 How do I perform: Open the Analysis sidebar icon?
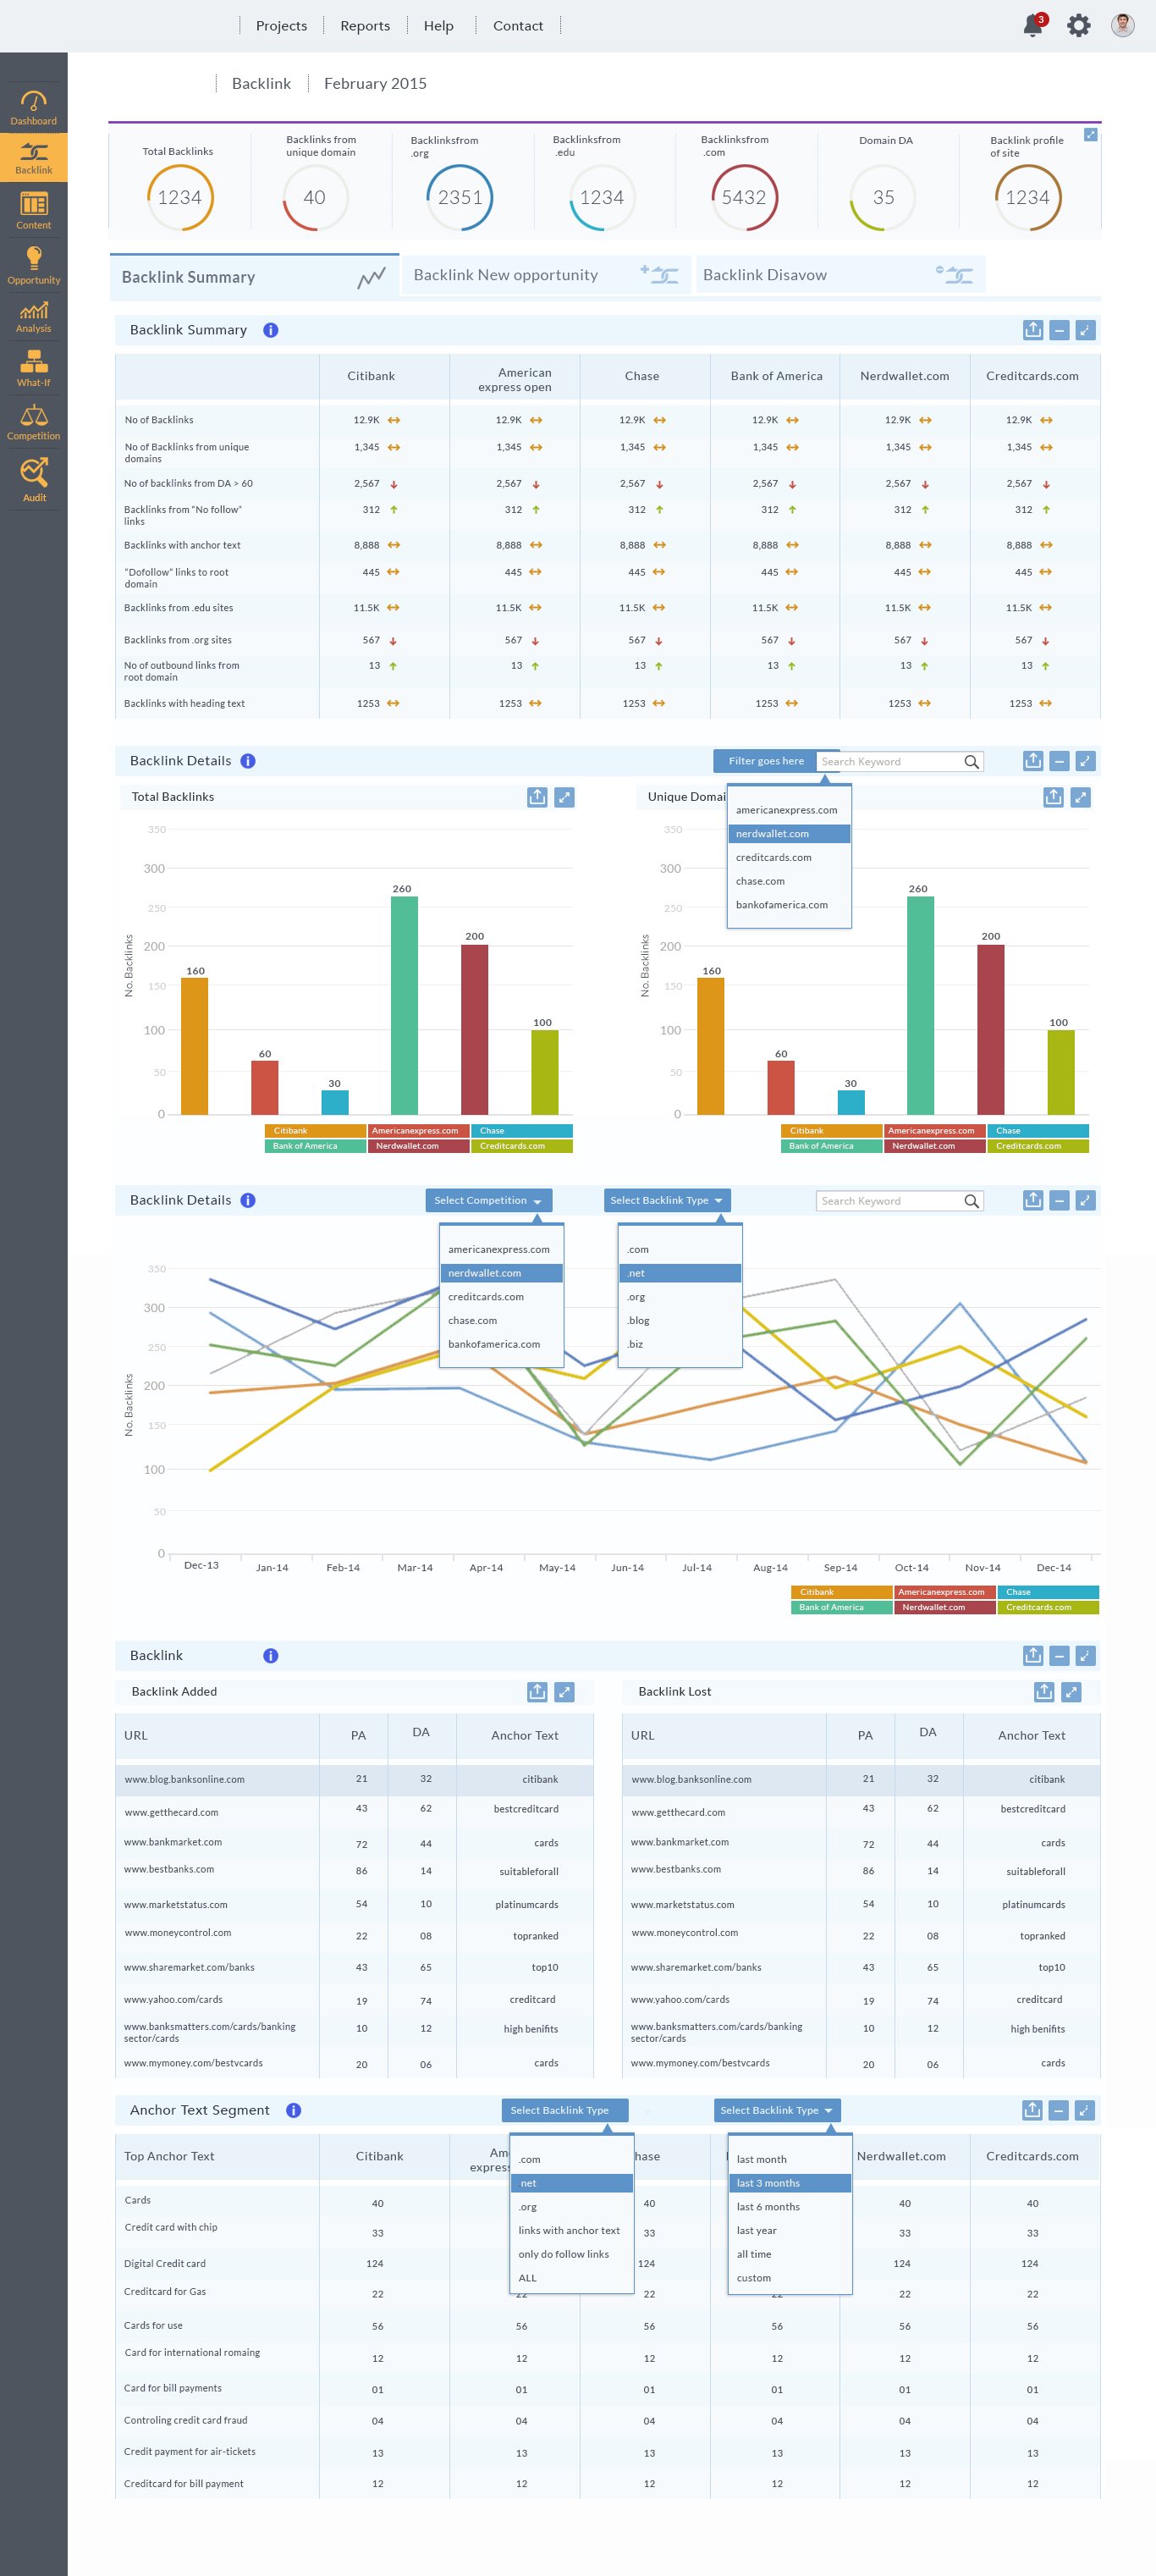tap(33, 317)
